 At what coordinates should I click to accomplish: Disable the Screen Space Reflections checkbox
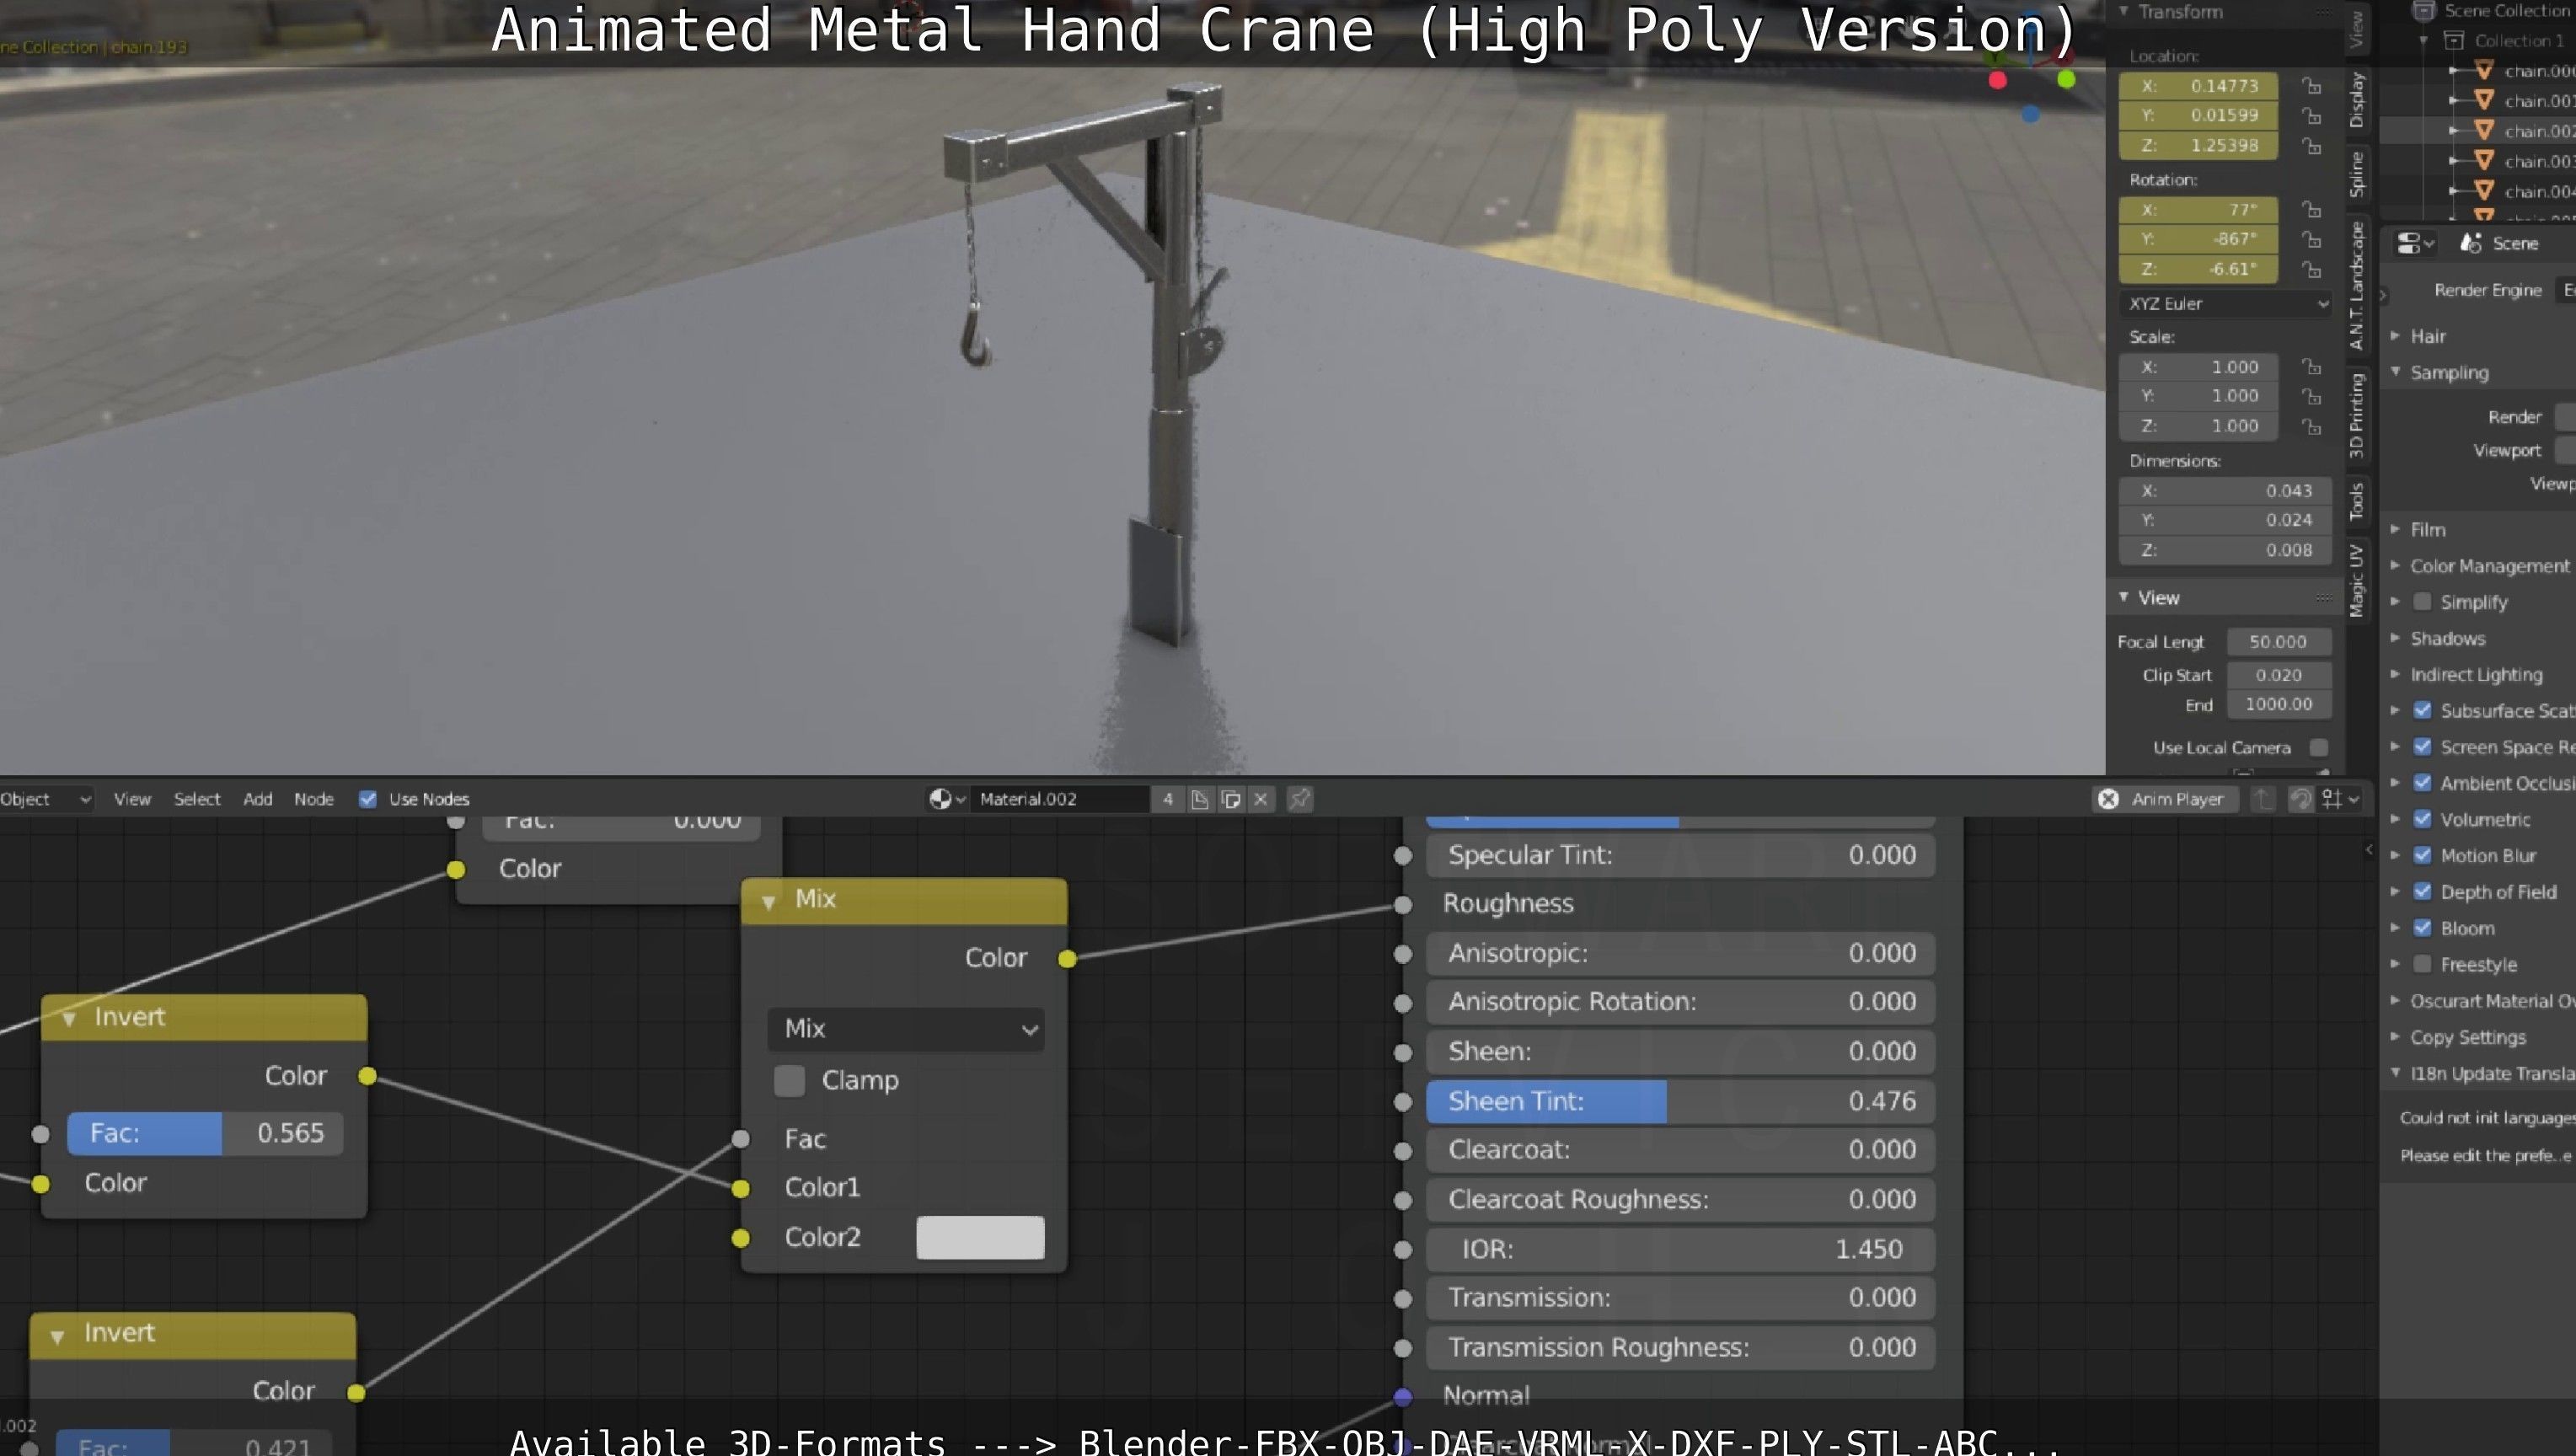[x=2422, y=746]
